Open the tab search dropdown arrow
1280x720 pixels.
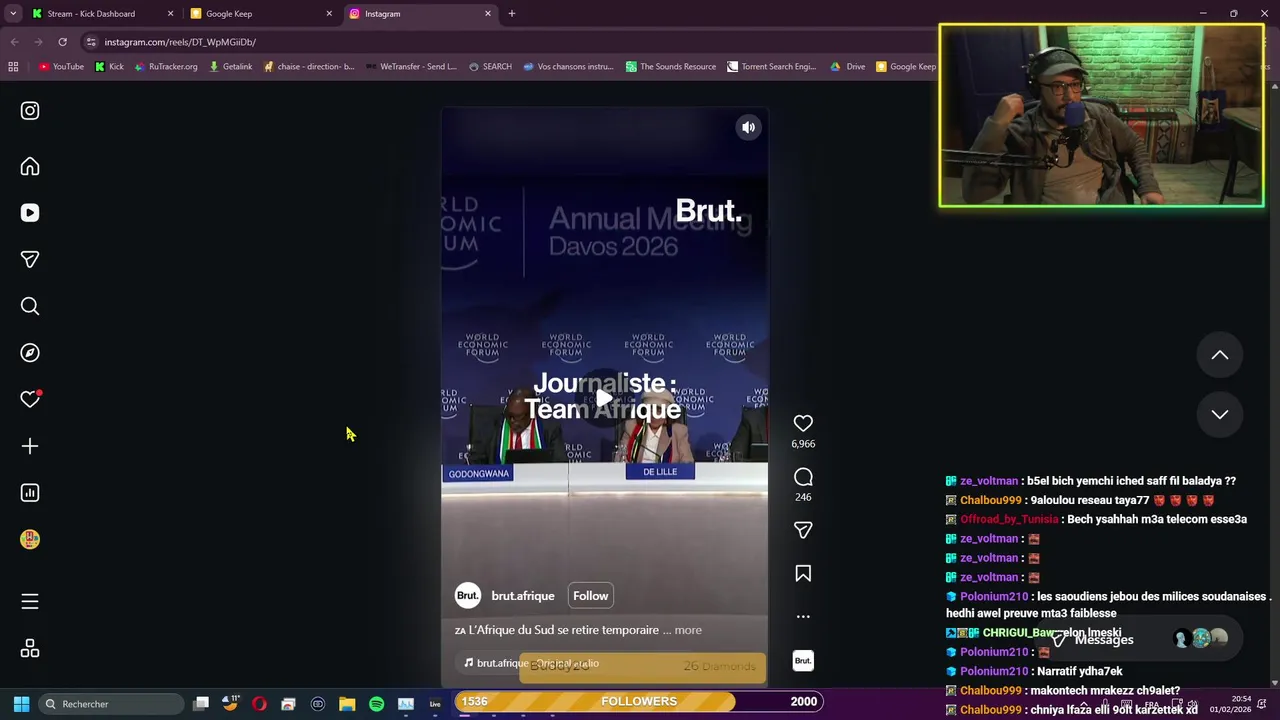point(13,14)
